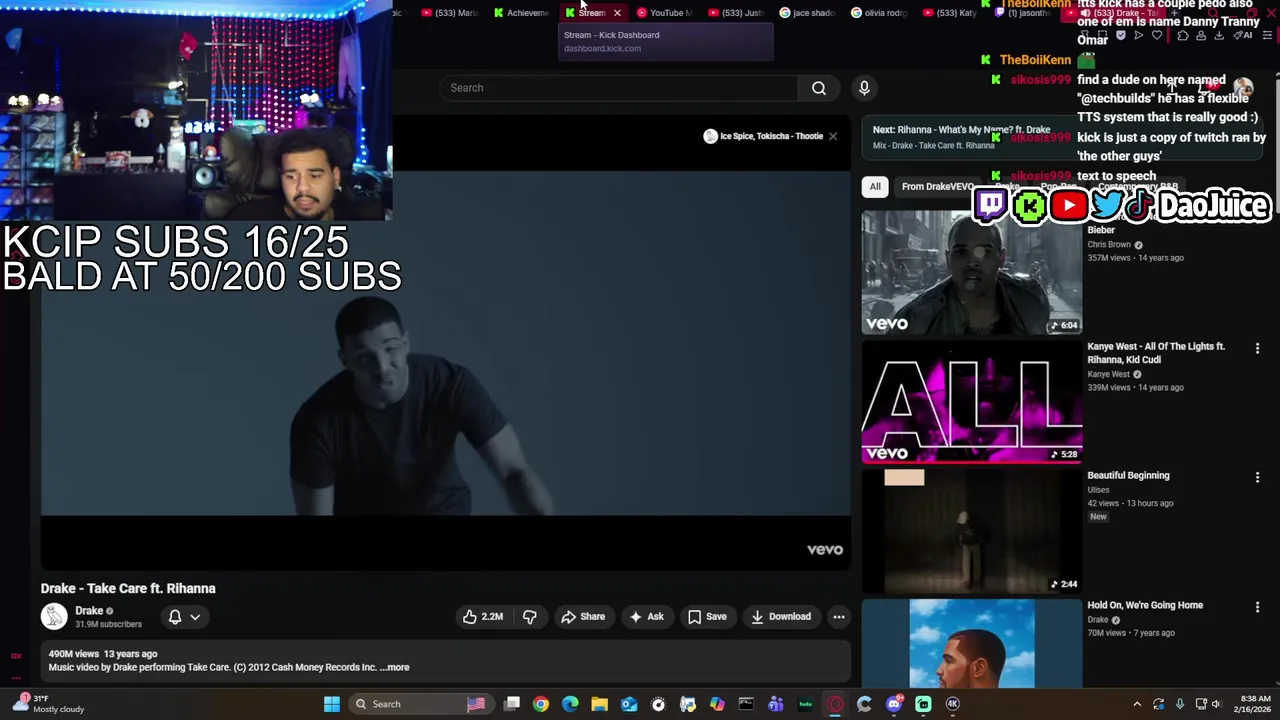Click the Drake - Take Care ft. Rihanna title

pos(128,589)
